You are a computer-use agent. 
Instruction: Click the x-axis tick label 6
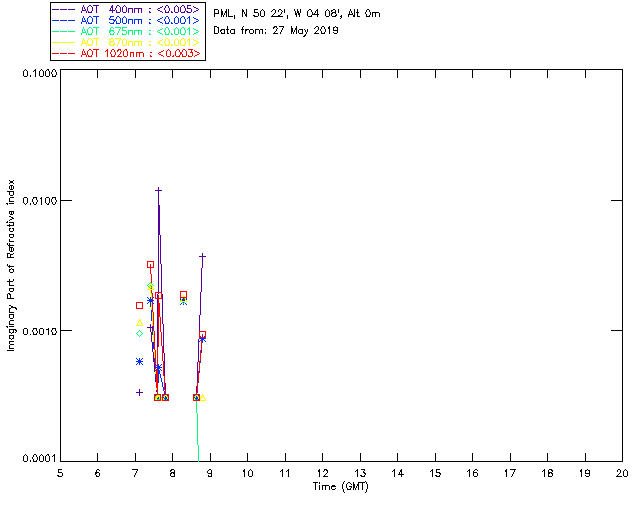[98, 473]
